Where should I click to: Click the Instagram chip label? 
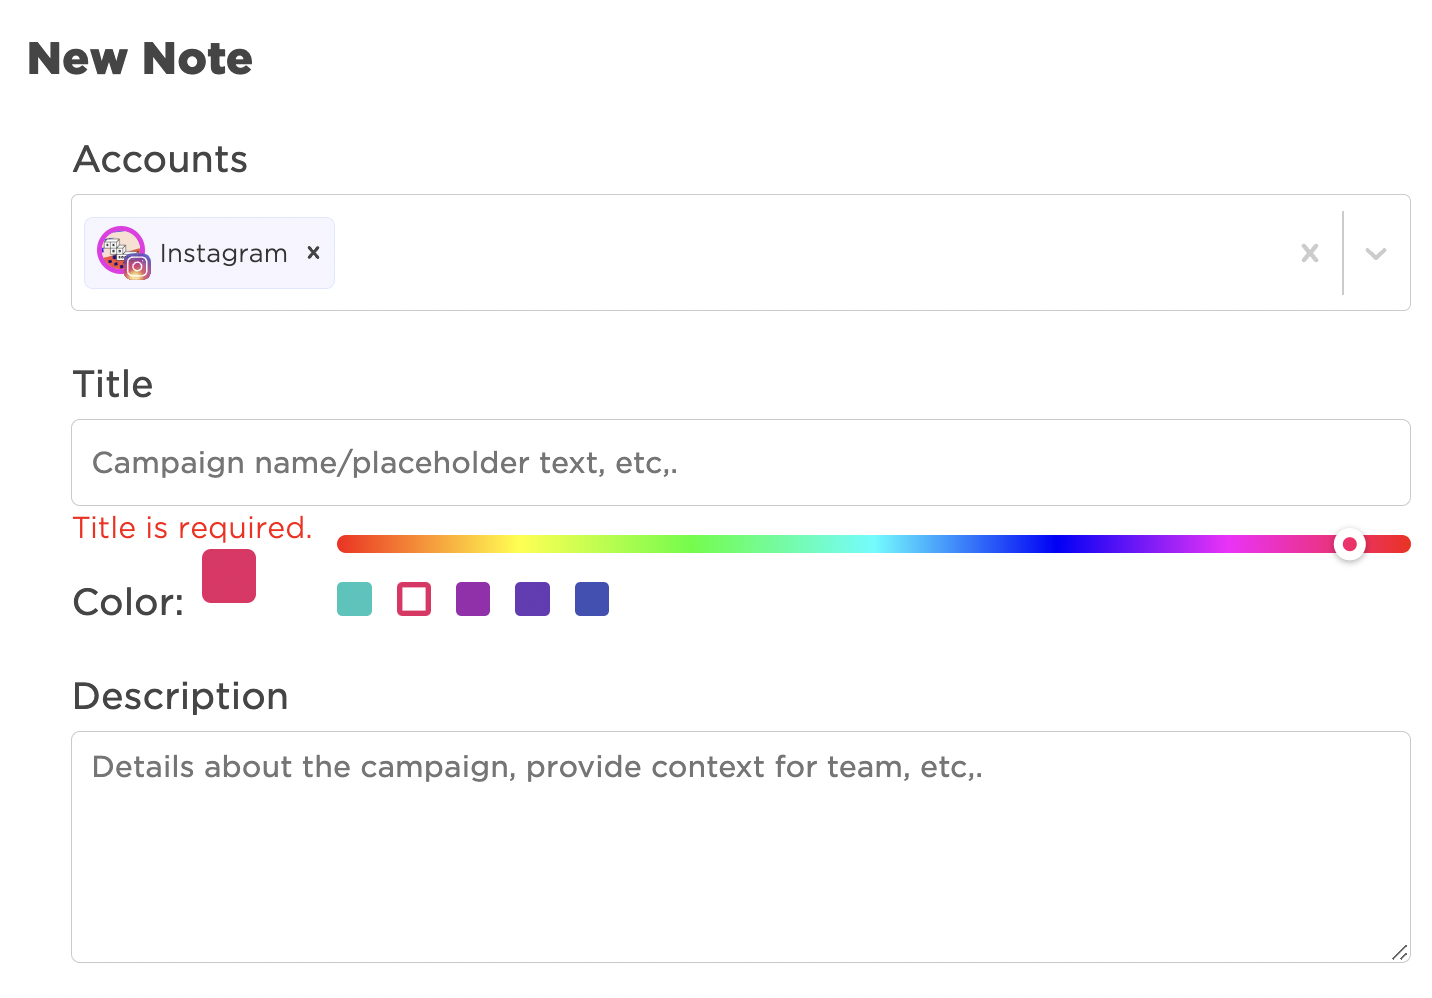coord(224,253)
